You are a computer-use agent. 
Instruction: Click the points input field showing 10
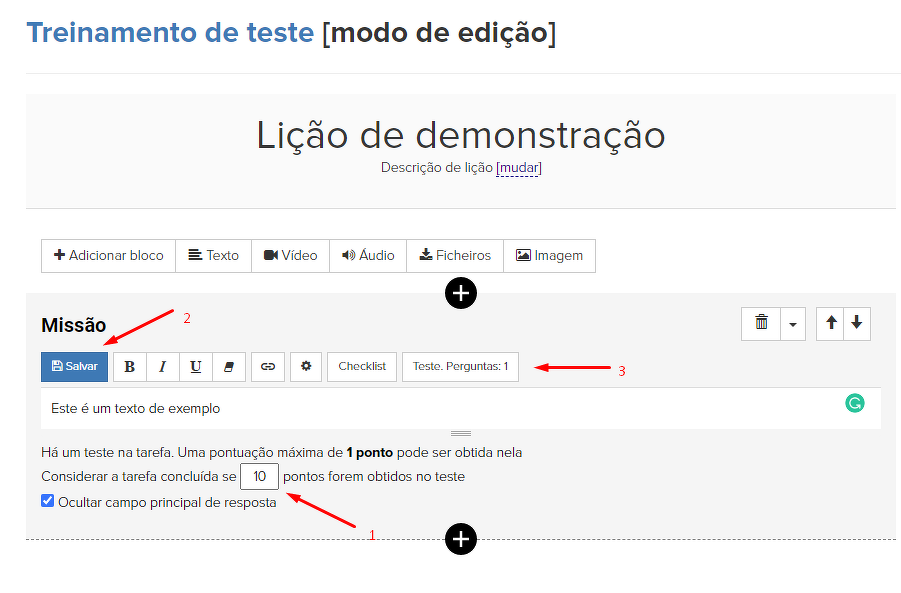(x=259, y=477)
